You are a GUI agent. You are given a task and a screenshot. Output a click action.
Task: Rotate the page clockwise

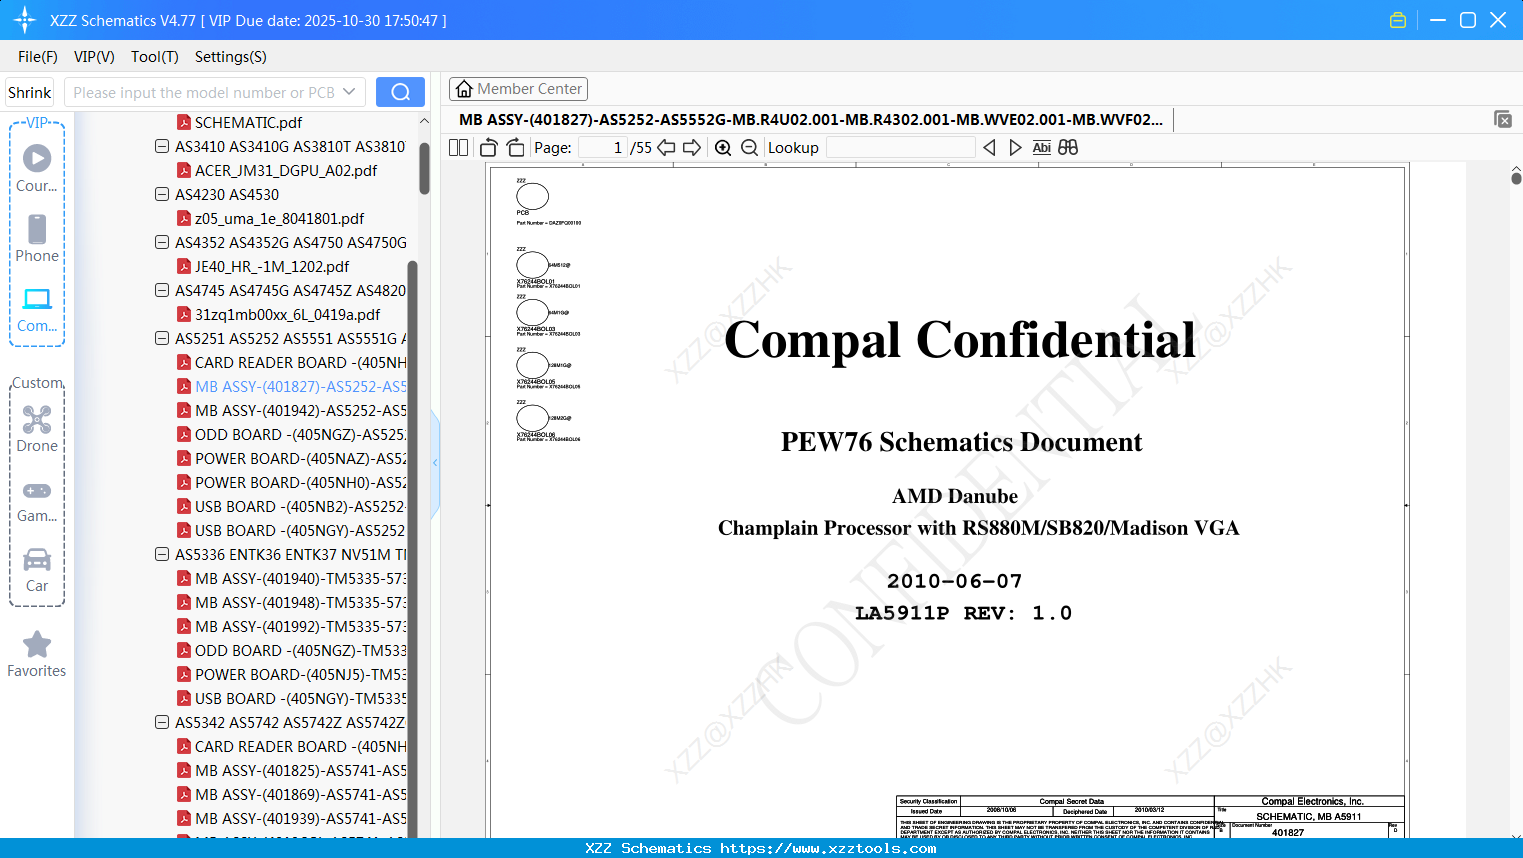click(515, 148)
